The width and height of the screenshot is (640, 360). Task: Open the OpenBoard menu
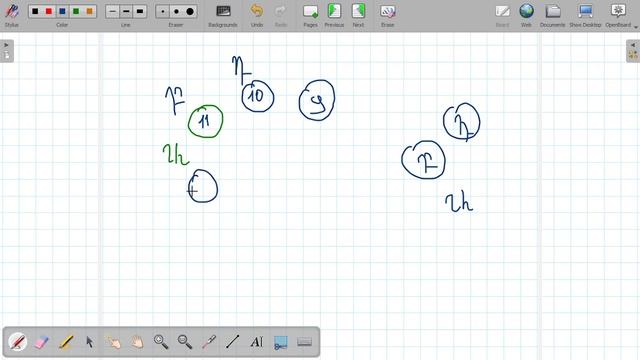618,15
